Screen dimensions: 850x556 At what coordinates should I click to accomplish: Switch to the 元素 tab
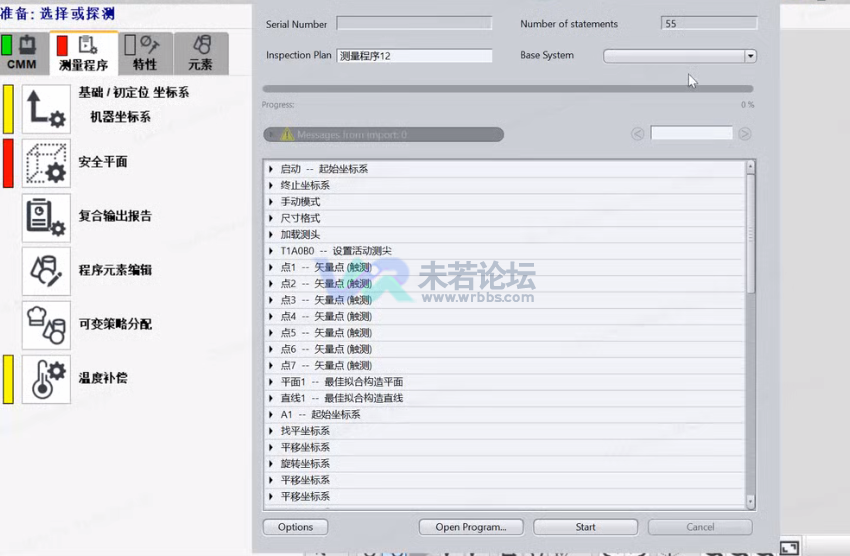tap(201, 53)
